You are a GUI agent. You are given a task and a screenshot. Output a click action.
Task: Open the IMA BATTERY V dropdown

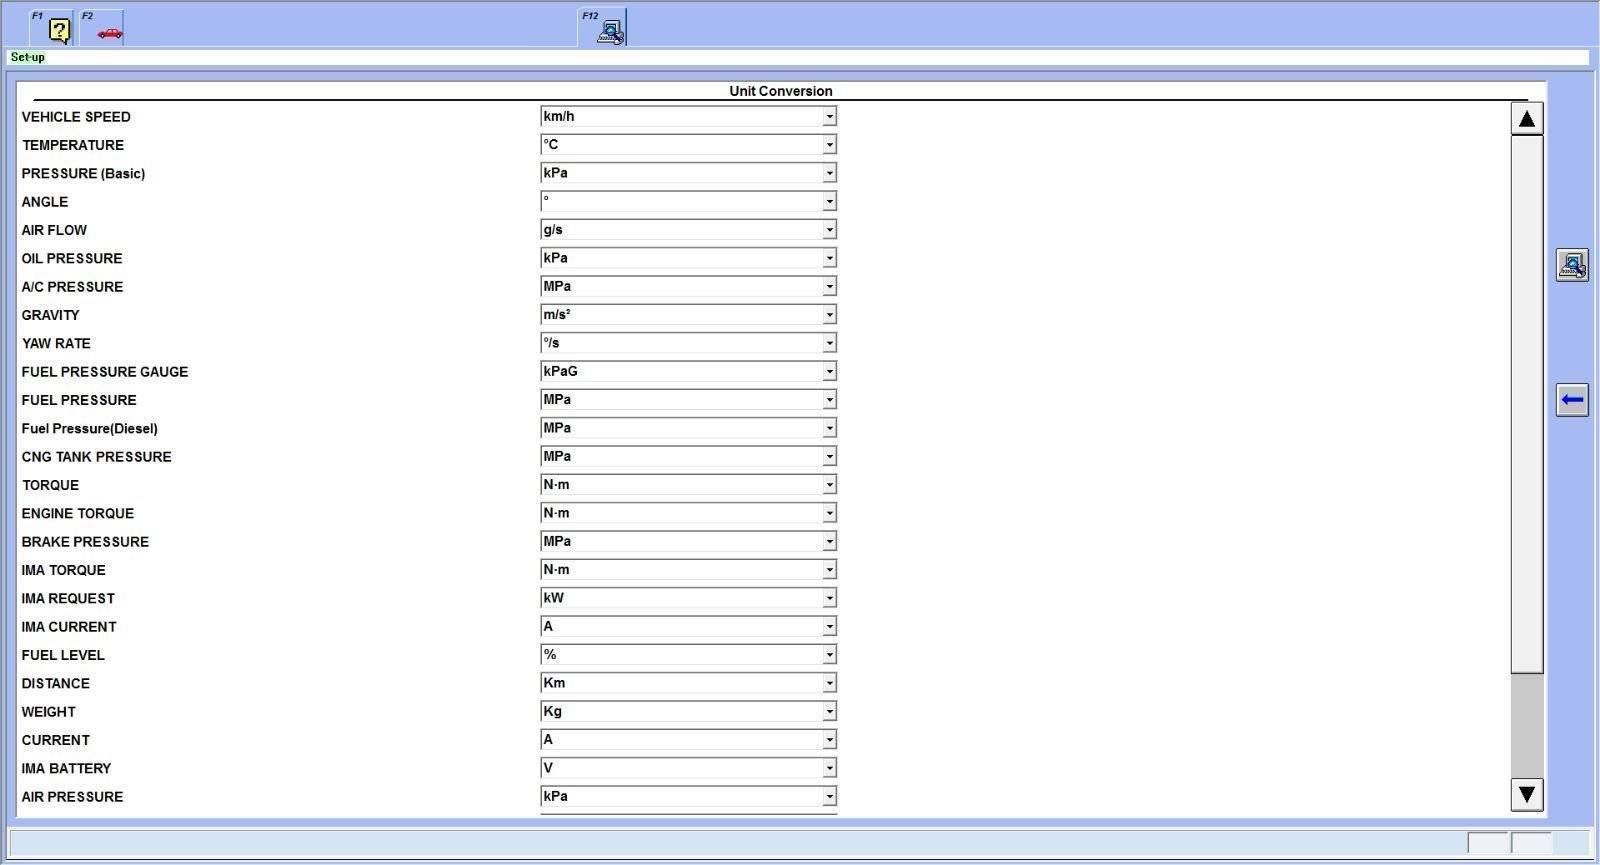coord(688,768)
